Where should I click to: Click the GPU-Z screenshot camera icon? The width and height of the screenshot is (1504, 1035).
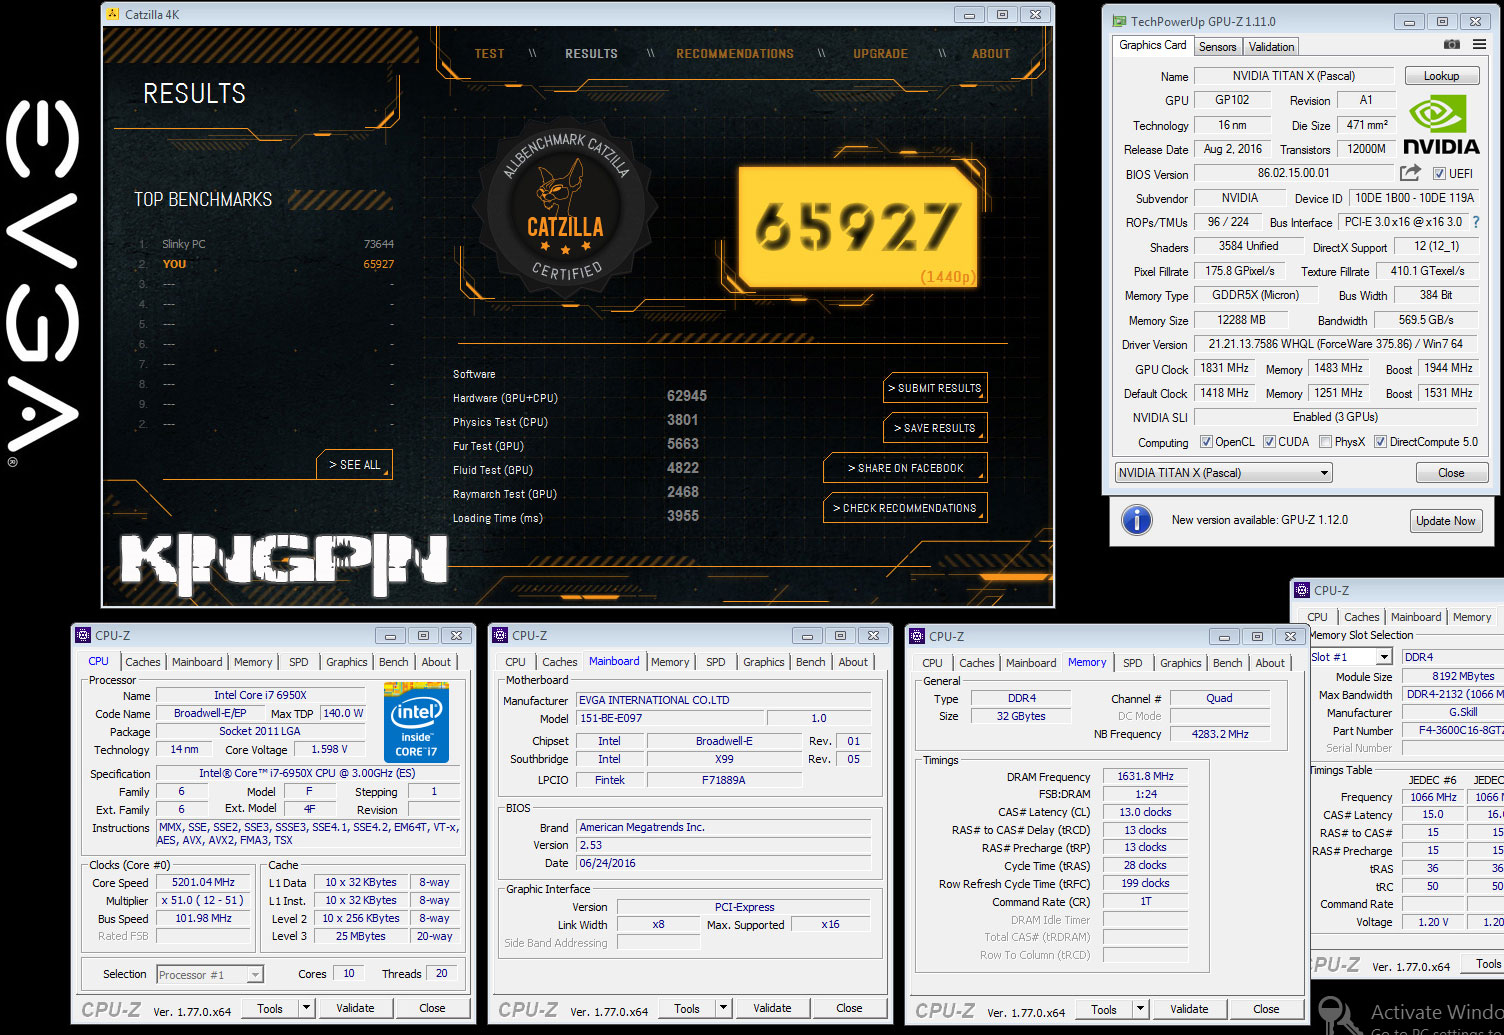tap(1451, 45)
